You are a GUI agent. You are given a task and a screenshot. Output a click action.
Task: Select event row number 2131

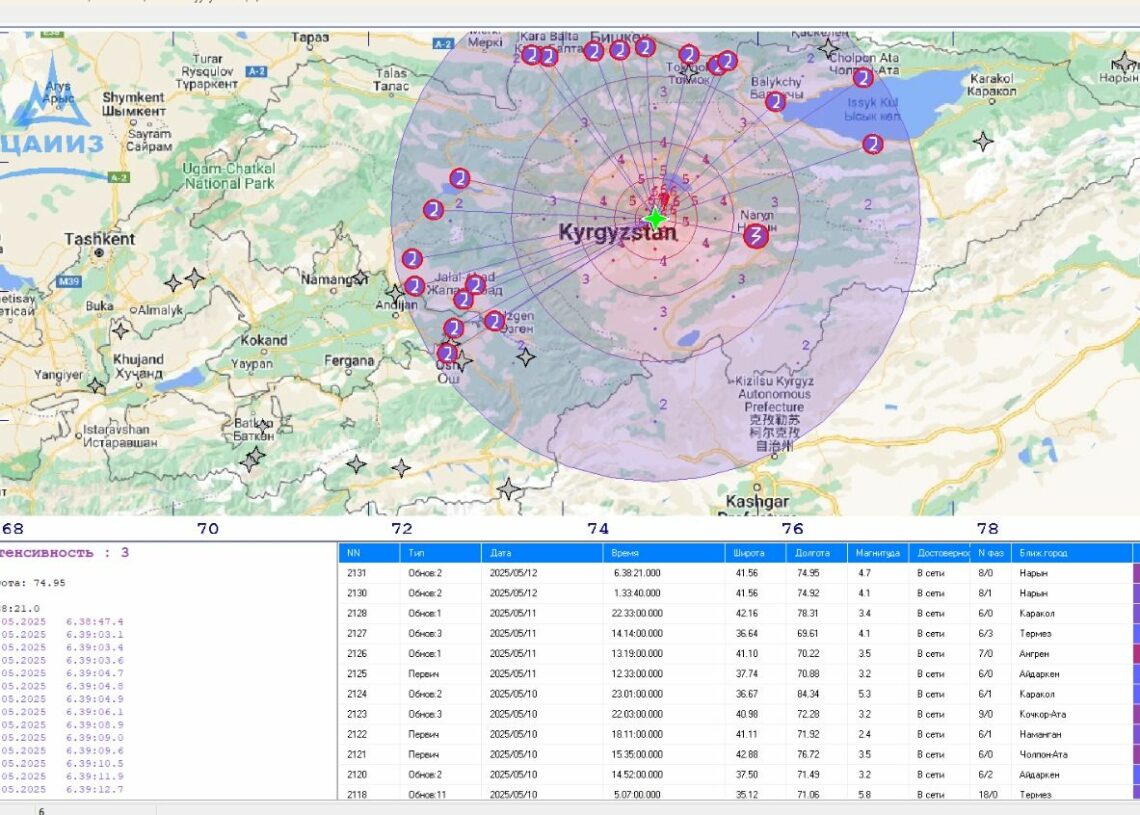(358, 573)
